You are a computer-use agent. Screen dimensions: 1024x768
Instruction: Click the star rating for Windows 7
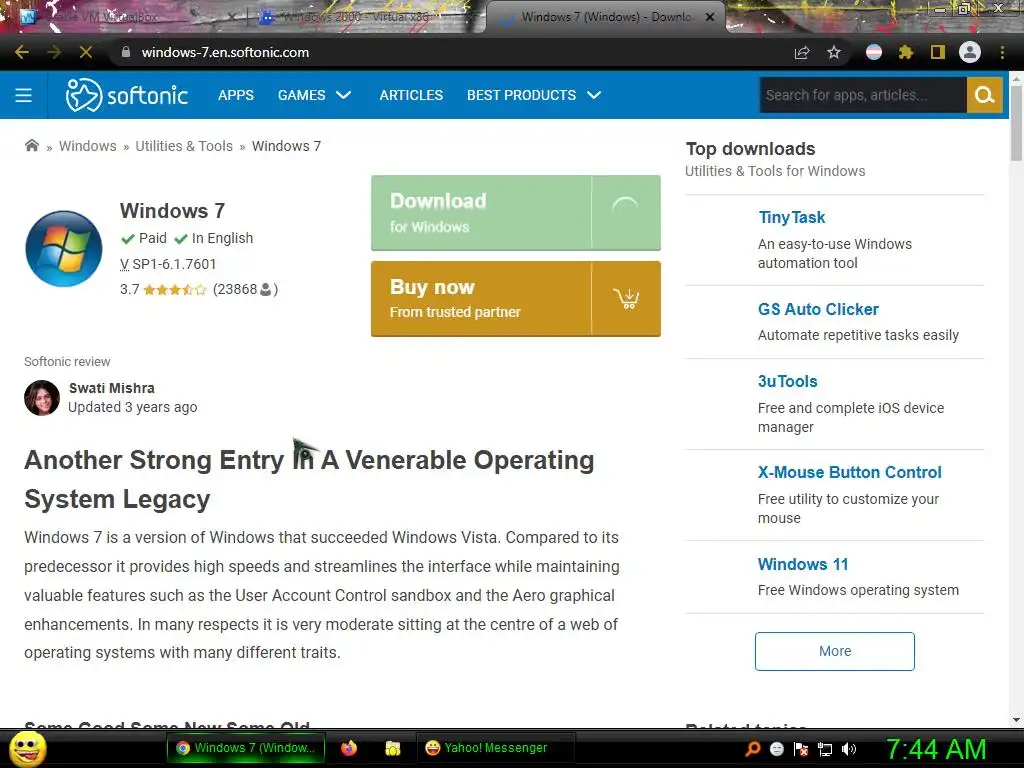point(174,289)
